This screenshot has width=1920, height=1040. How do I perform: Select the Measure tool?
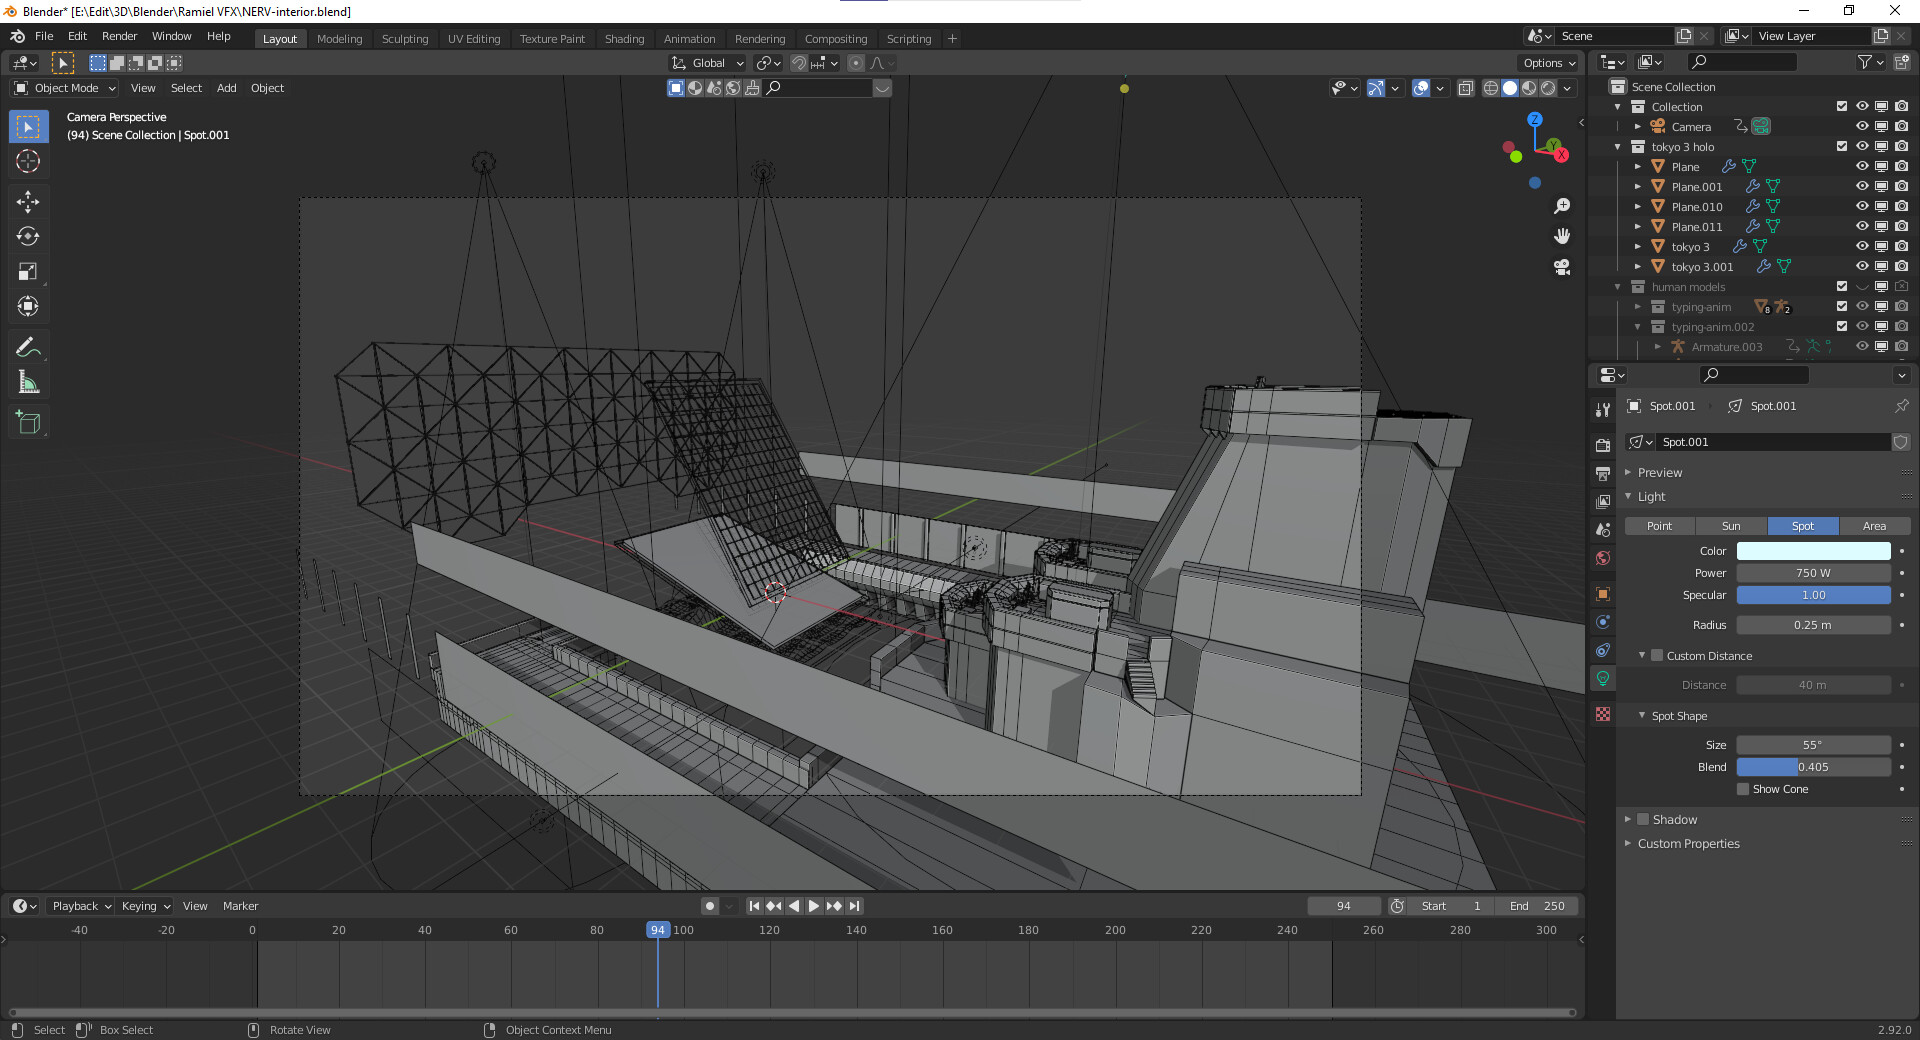pos(28,381)
